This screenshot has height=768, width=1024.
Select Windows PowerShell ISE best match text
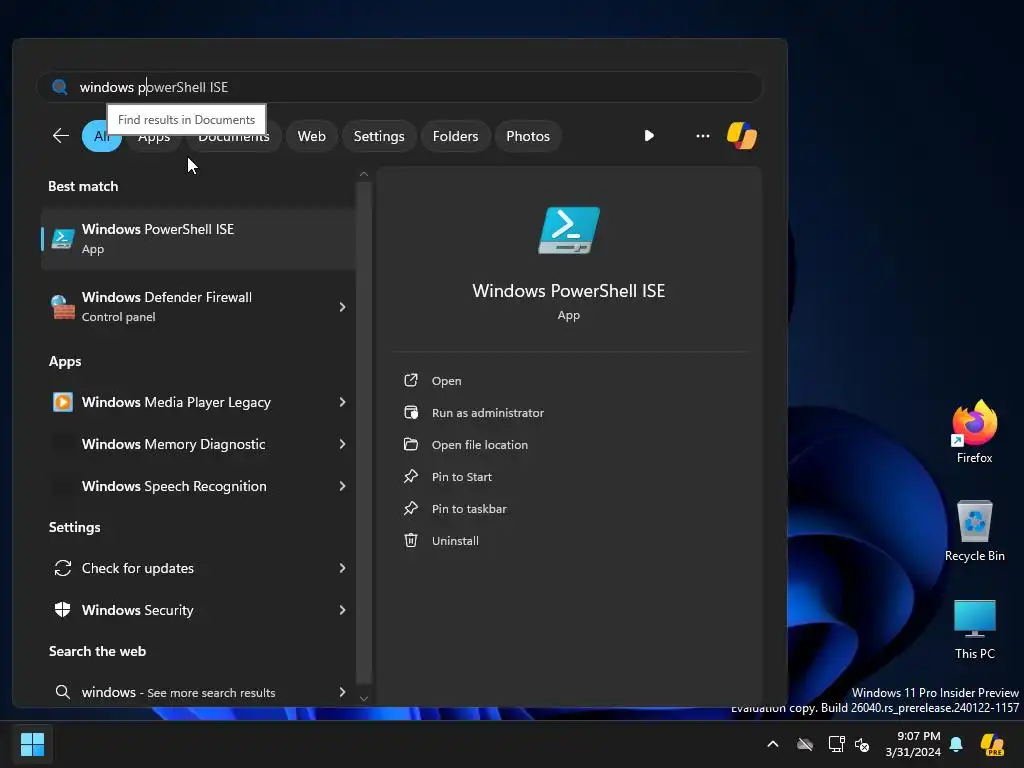[157, 229]
